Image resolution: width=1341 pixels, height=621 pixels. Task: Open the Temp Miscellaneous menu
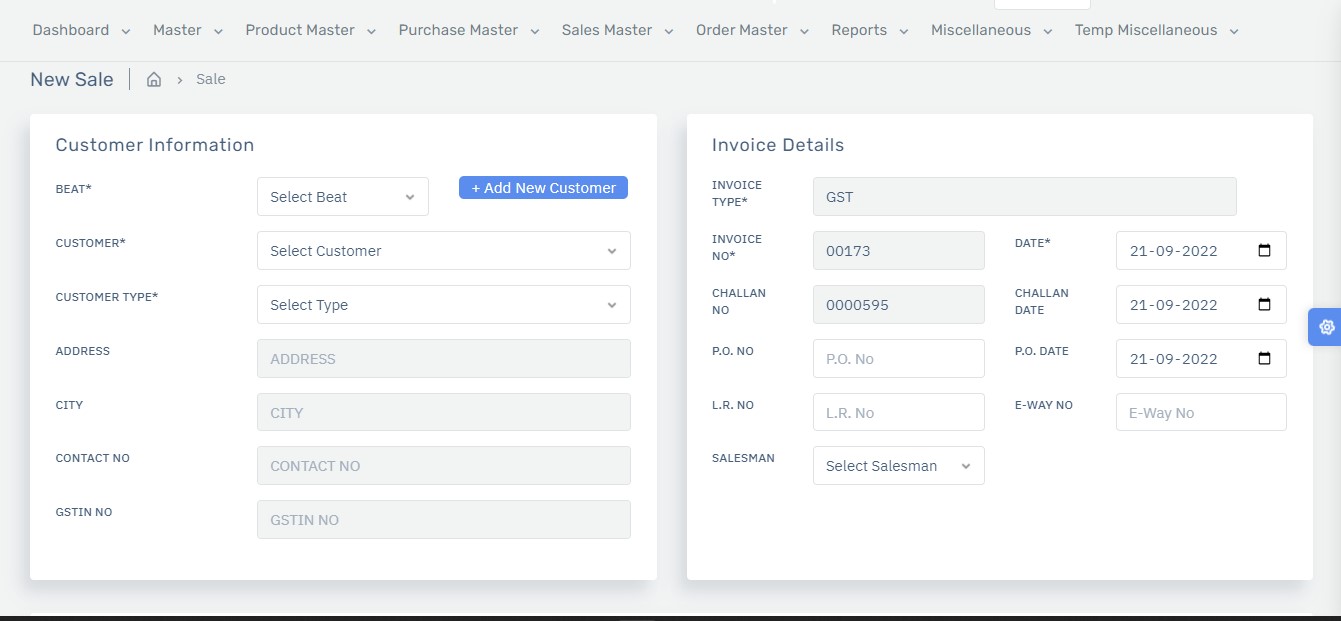click(1156, 30)
